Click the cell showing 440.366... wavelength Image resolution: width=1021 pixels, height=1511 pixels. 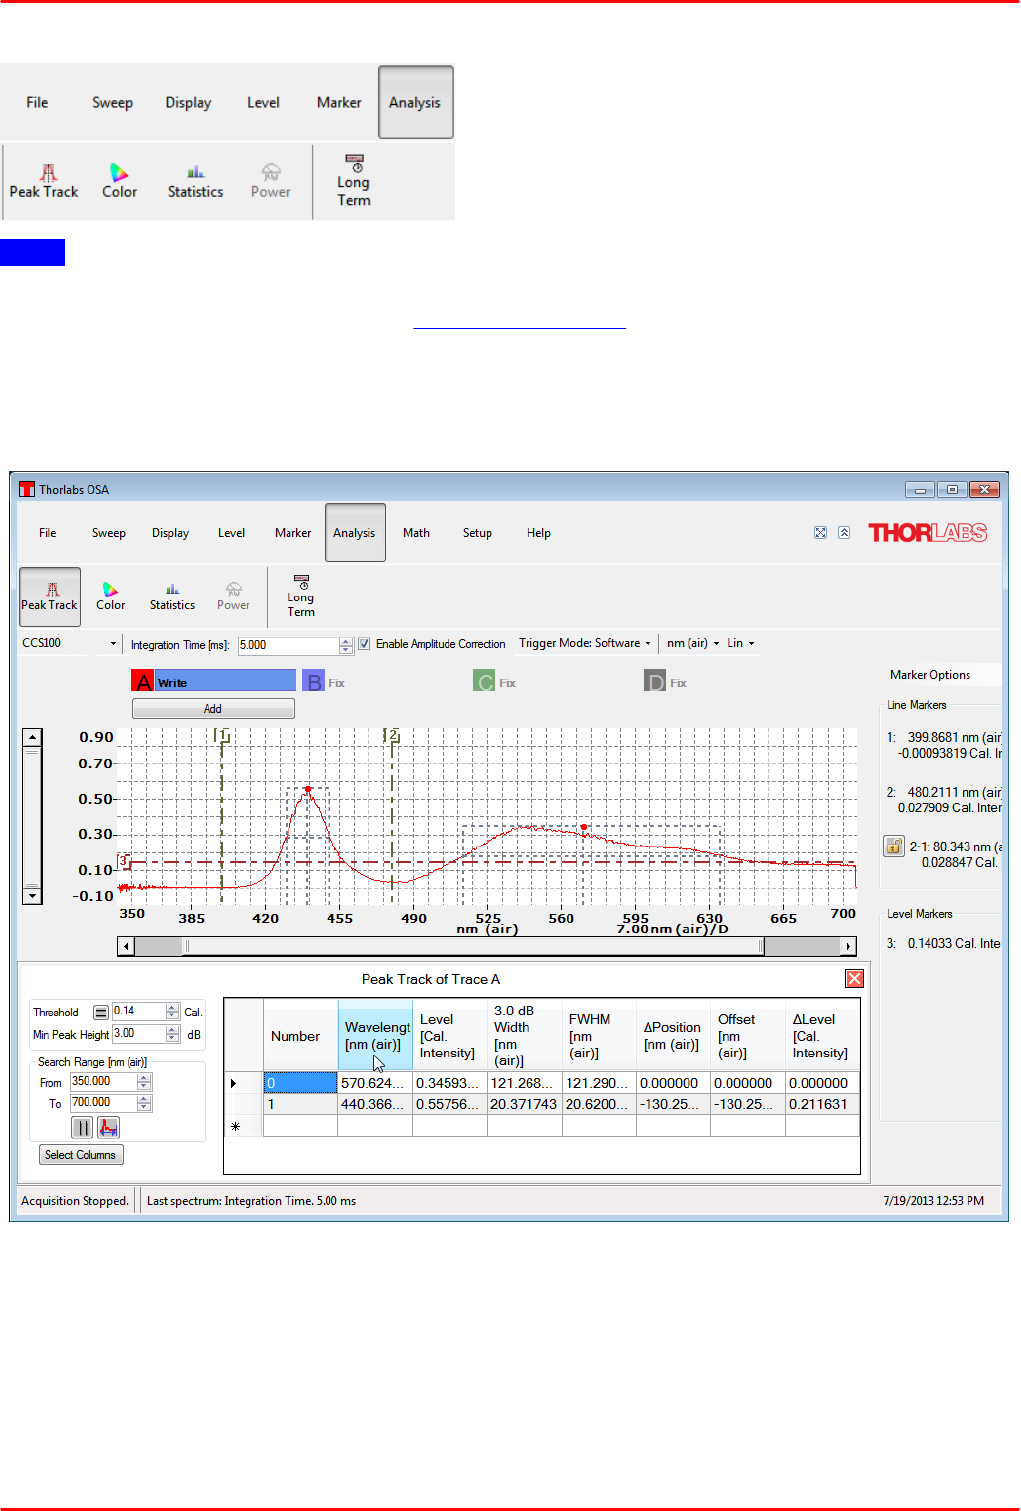click(x=375, y=1104)
